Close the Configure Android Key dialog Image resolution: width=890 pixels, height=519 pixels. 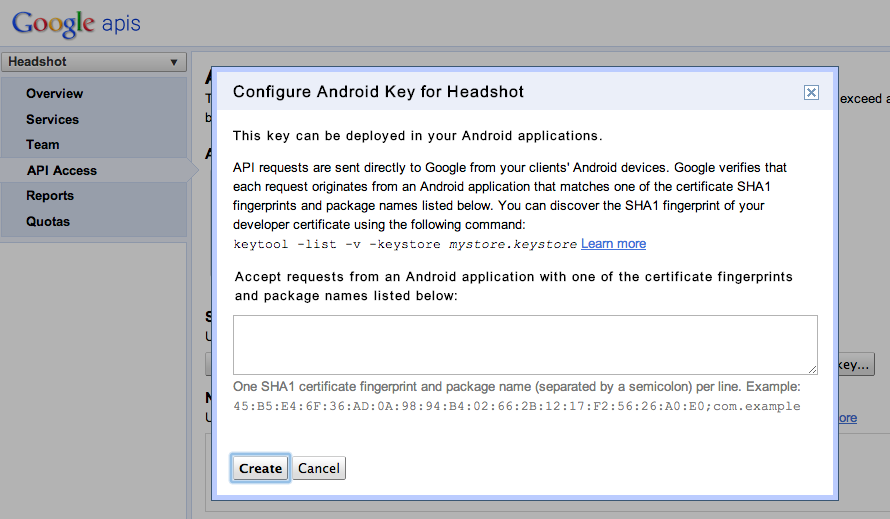pos(811,93)
